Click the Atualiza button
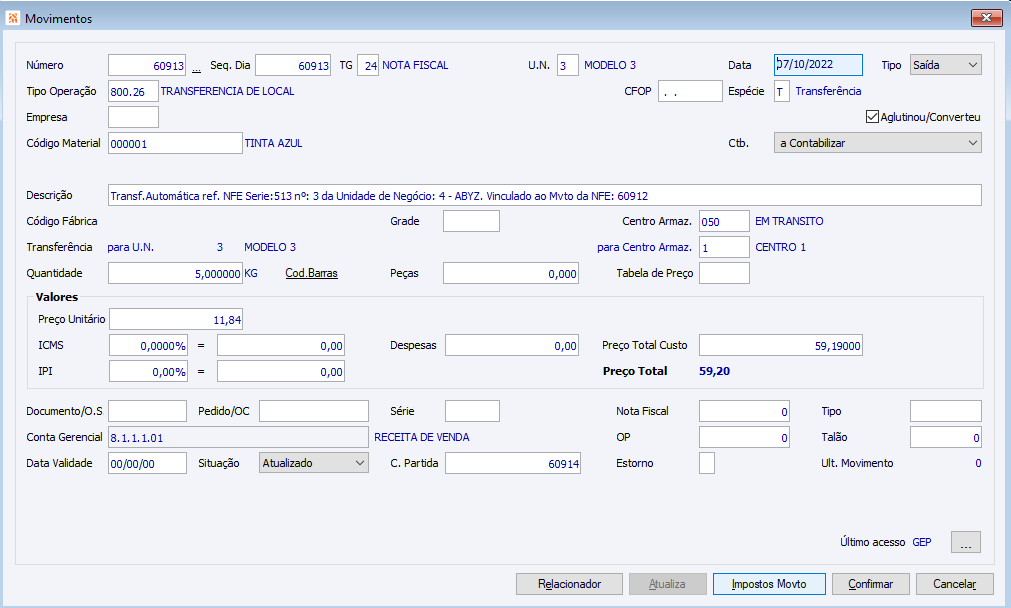Viewport: 1011px width, 608px height. pos(667,584)
